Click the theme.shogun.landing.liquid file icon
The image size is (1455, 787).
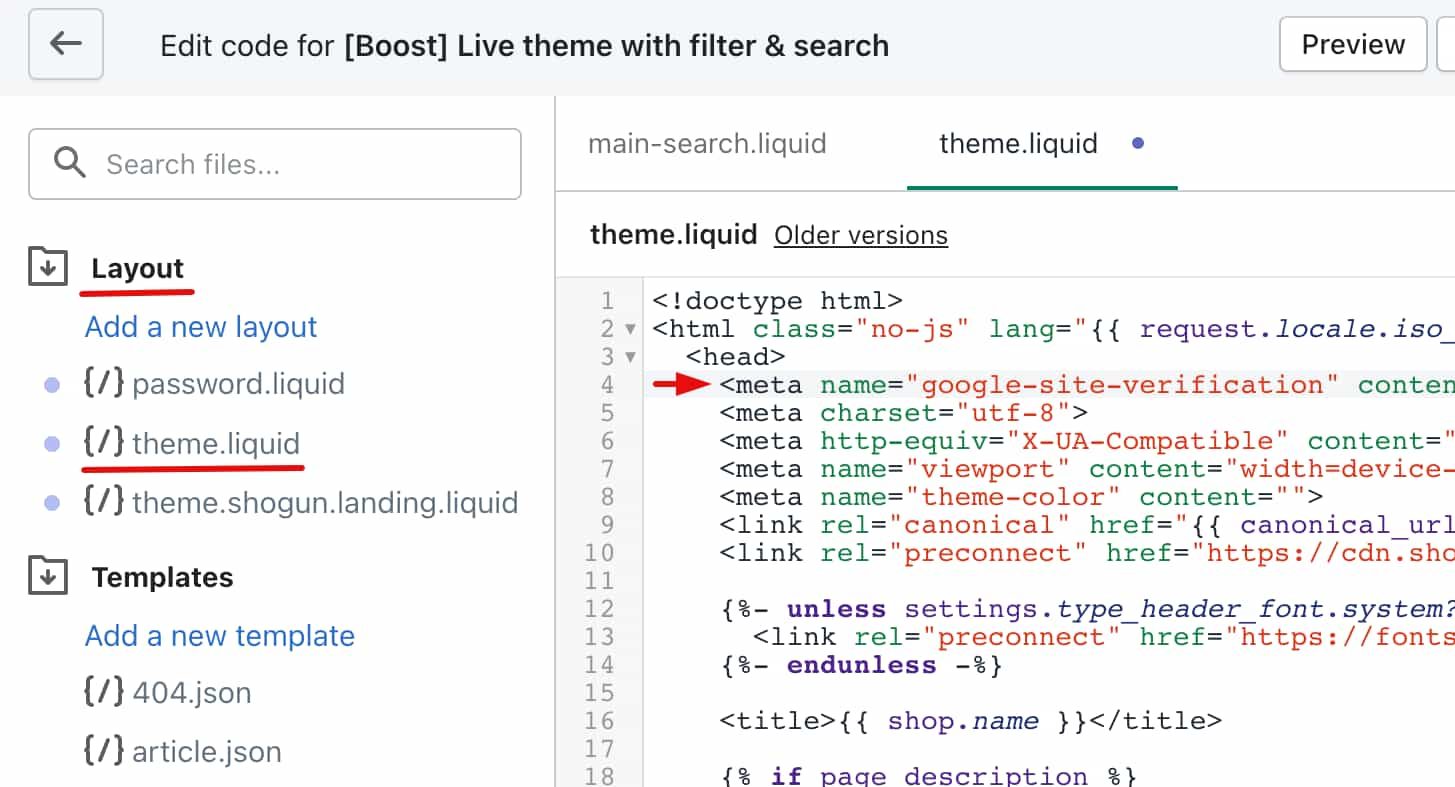(x=105, y=502)
